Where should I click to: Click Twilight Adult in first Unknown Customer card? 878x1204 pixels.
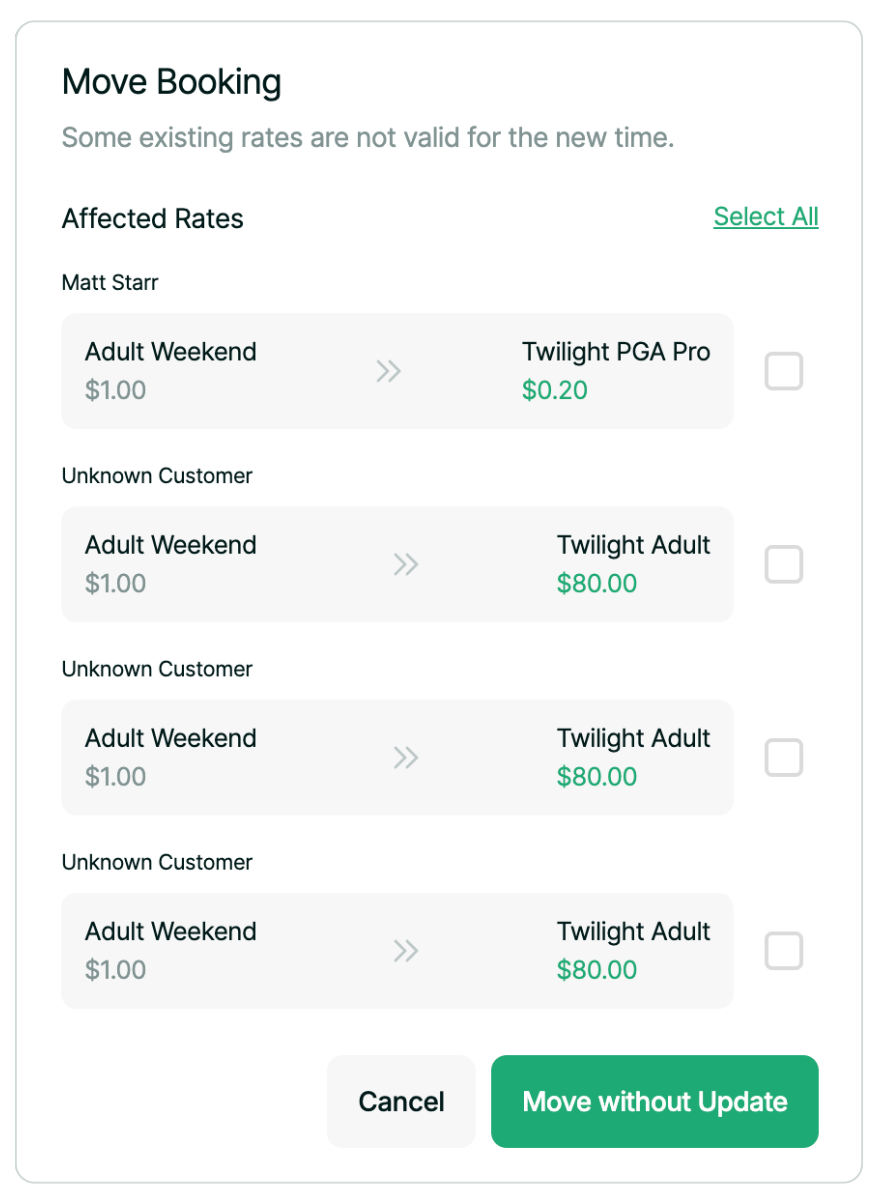tap(633, 545)
